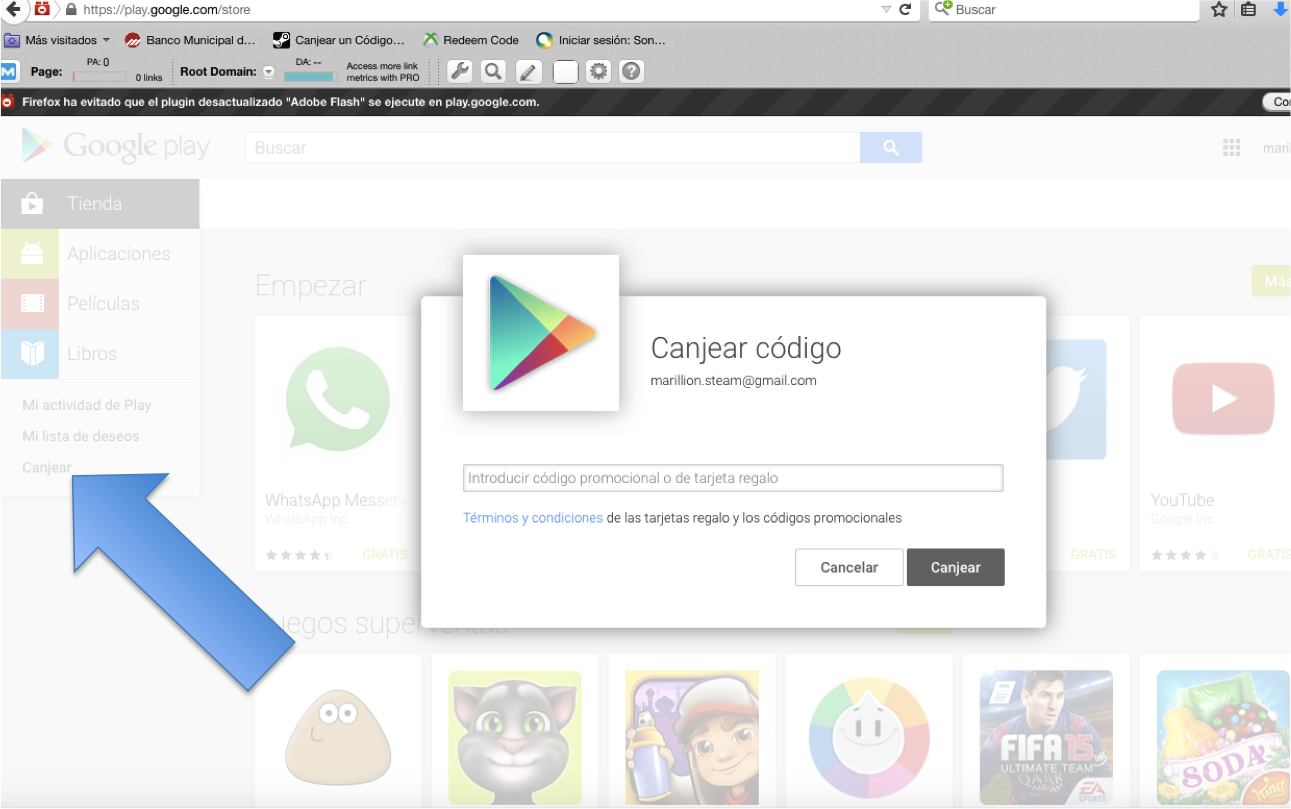Open the Pou game thumbnail

click(x=339, y=738)
